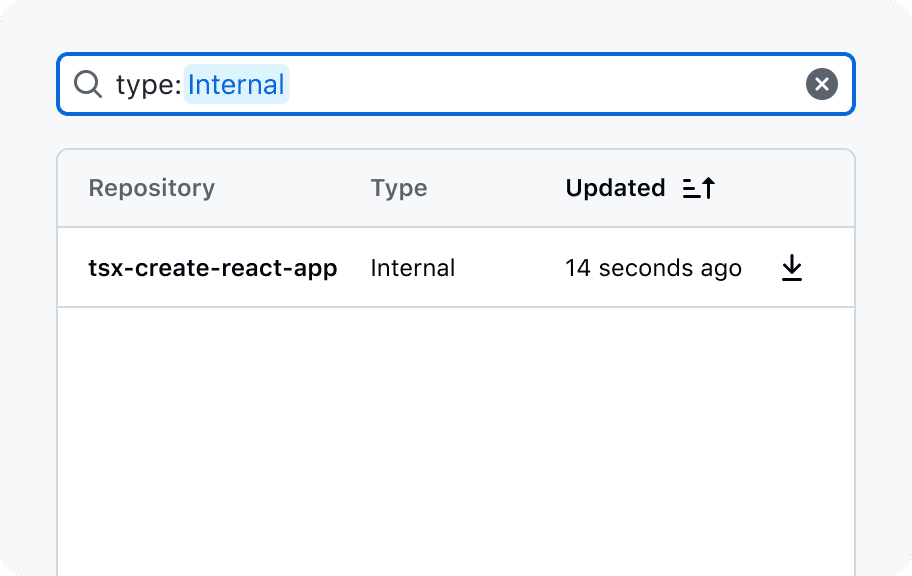The image size is (912, 576).
Task: Clear the search filter with X button
Action: [x=821, y=85]
